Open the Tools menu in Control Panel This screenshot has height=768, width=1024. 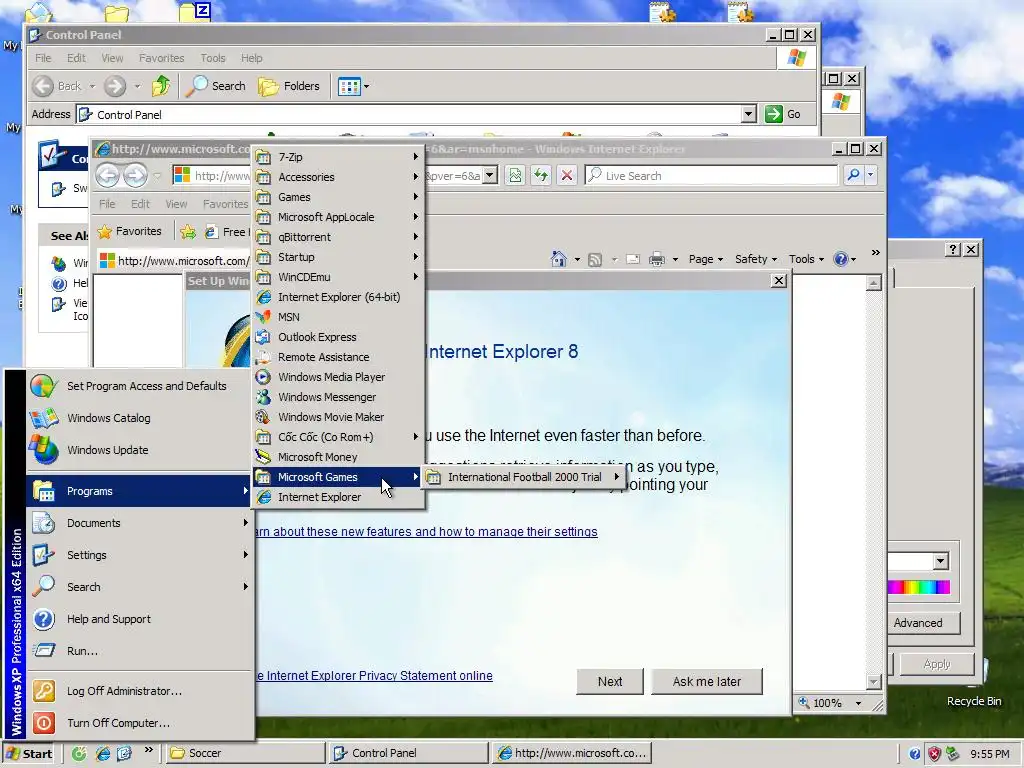coord(213,58)
